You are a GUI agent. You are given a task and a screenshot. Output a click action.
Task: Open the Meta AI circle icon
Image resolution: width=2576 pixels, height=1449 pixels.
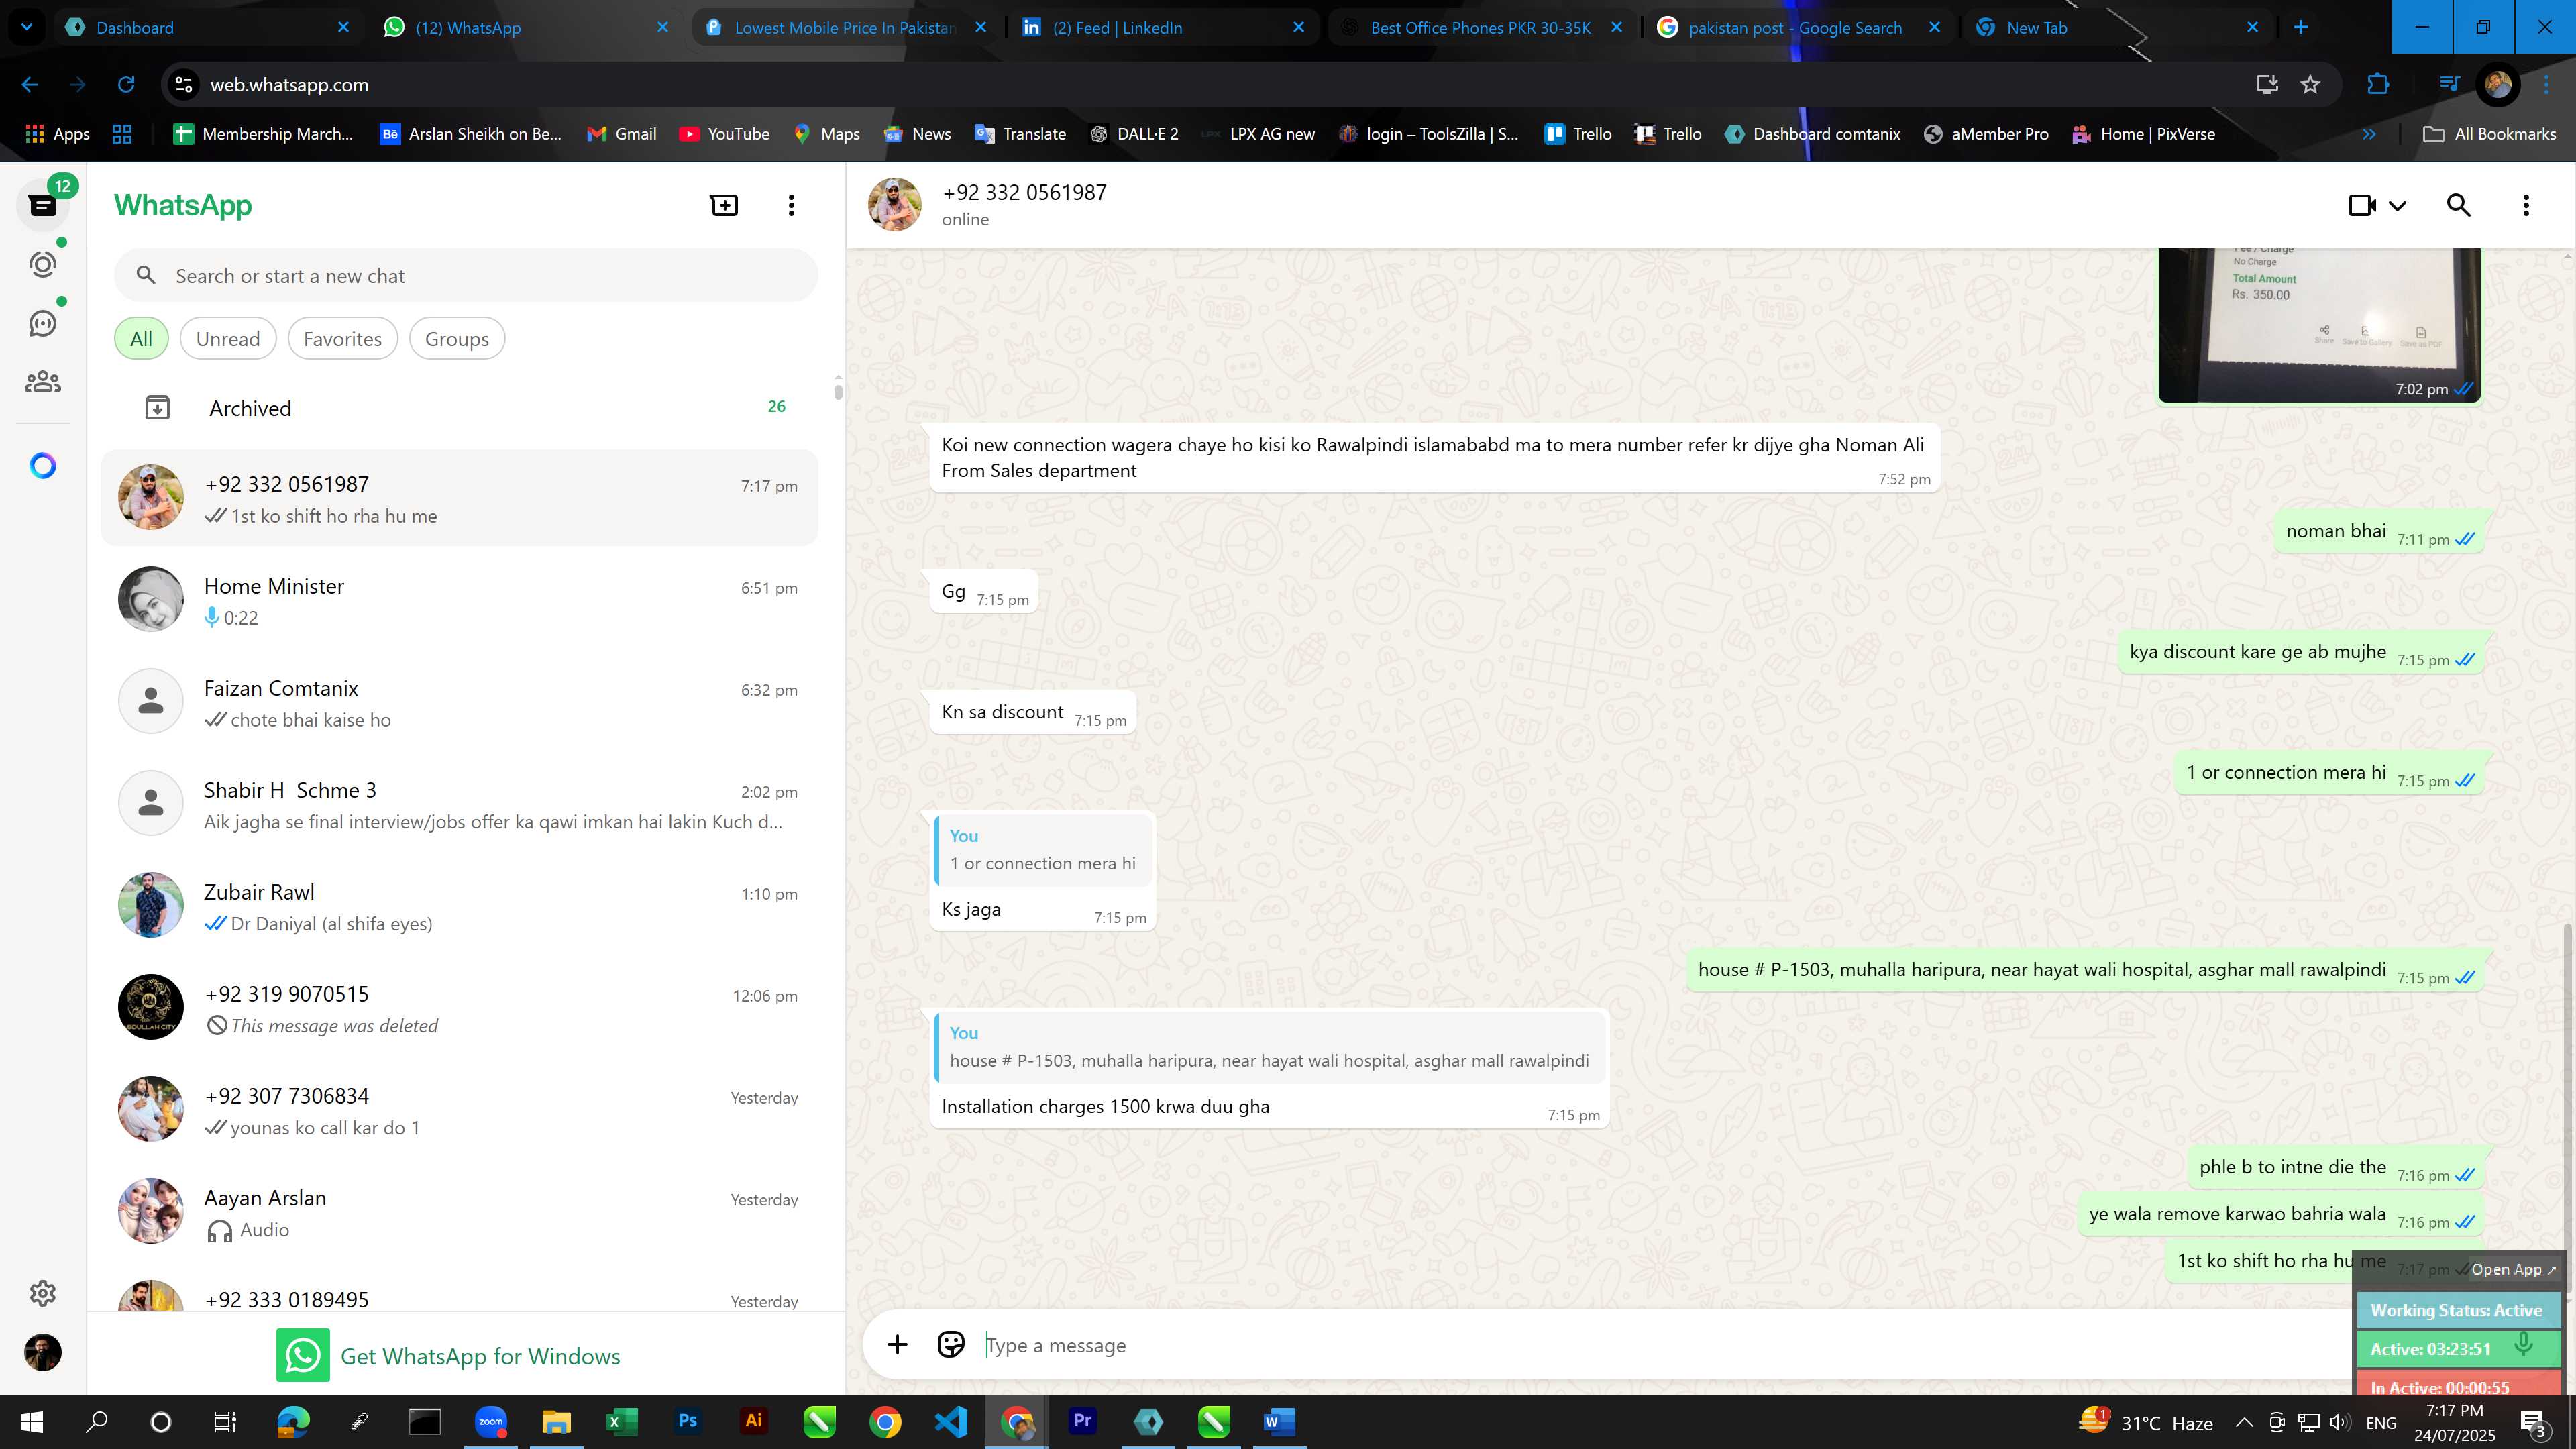click(42, 466)
